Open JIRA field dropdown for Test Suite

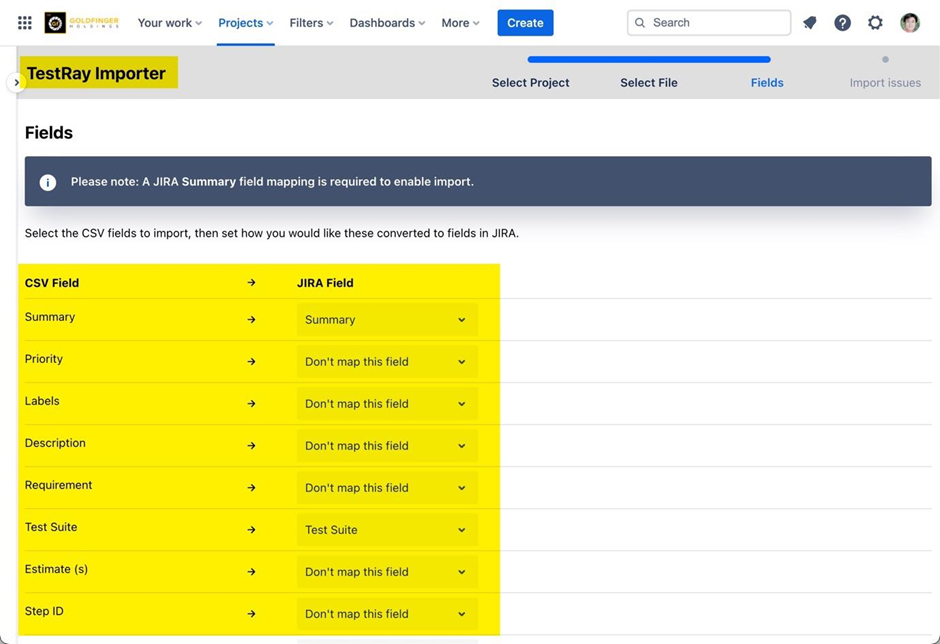pos(386,530)
